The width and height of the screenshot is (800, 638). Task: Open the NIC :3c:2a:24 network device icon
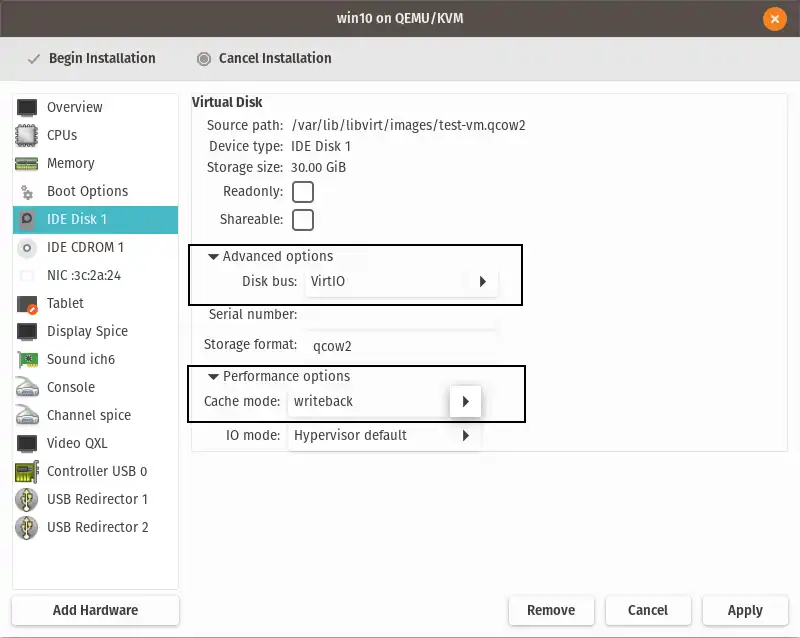(x=26, y=275)
